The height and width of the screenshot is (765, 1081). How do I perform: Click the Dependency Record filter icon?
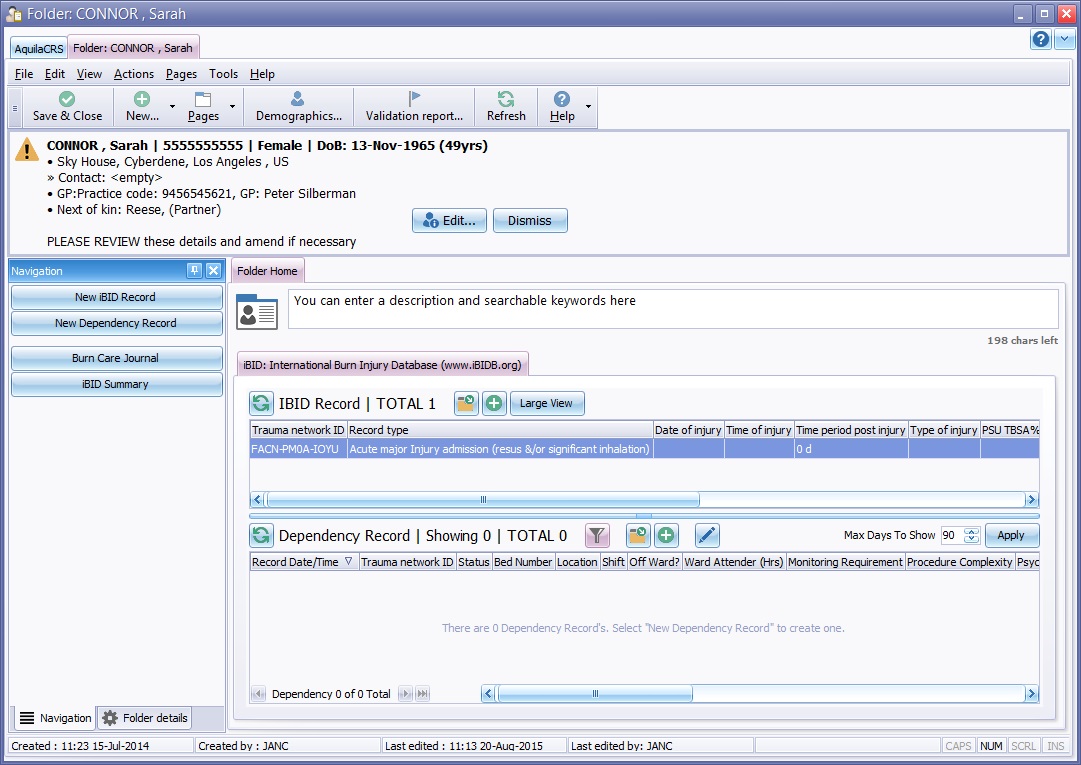point(597,535)
